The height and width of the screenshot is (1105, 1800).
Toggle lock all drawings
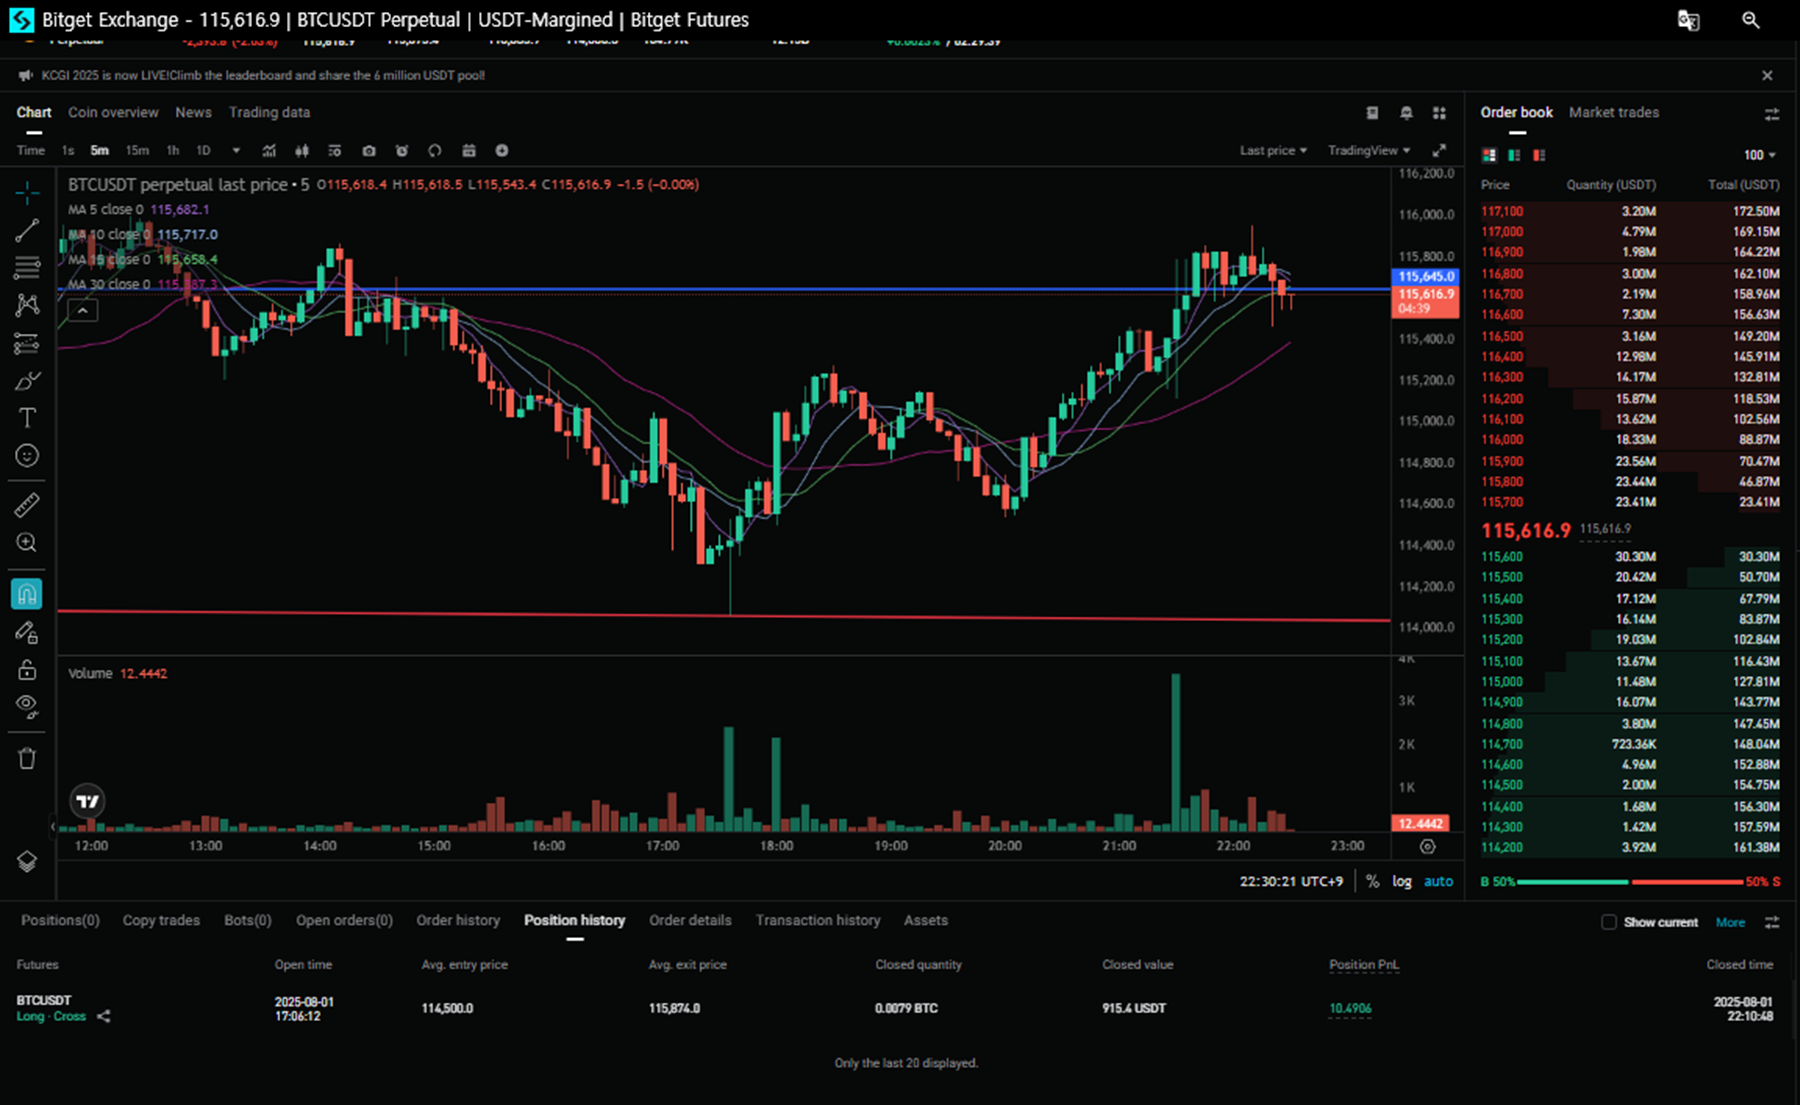(x=27, y=670)
